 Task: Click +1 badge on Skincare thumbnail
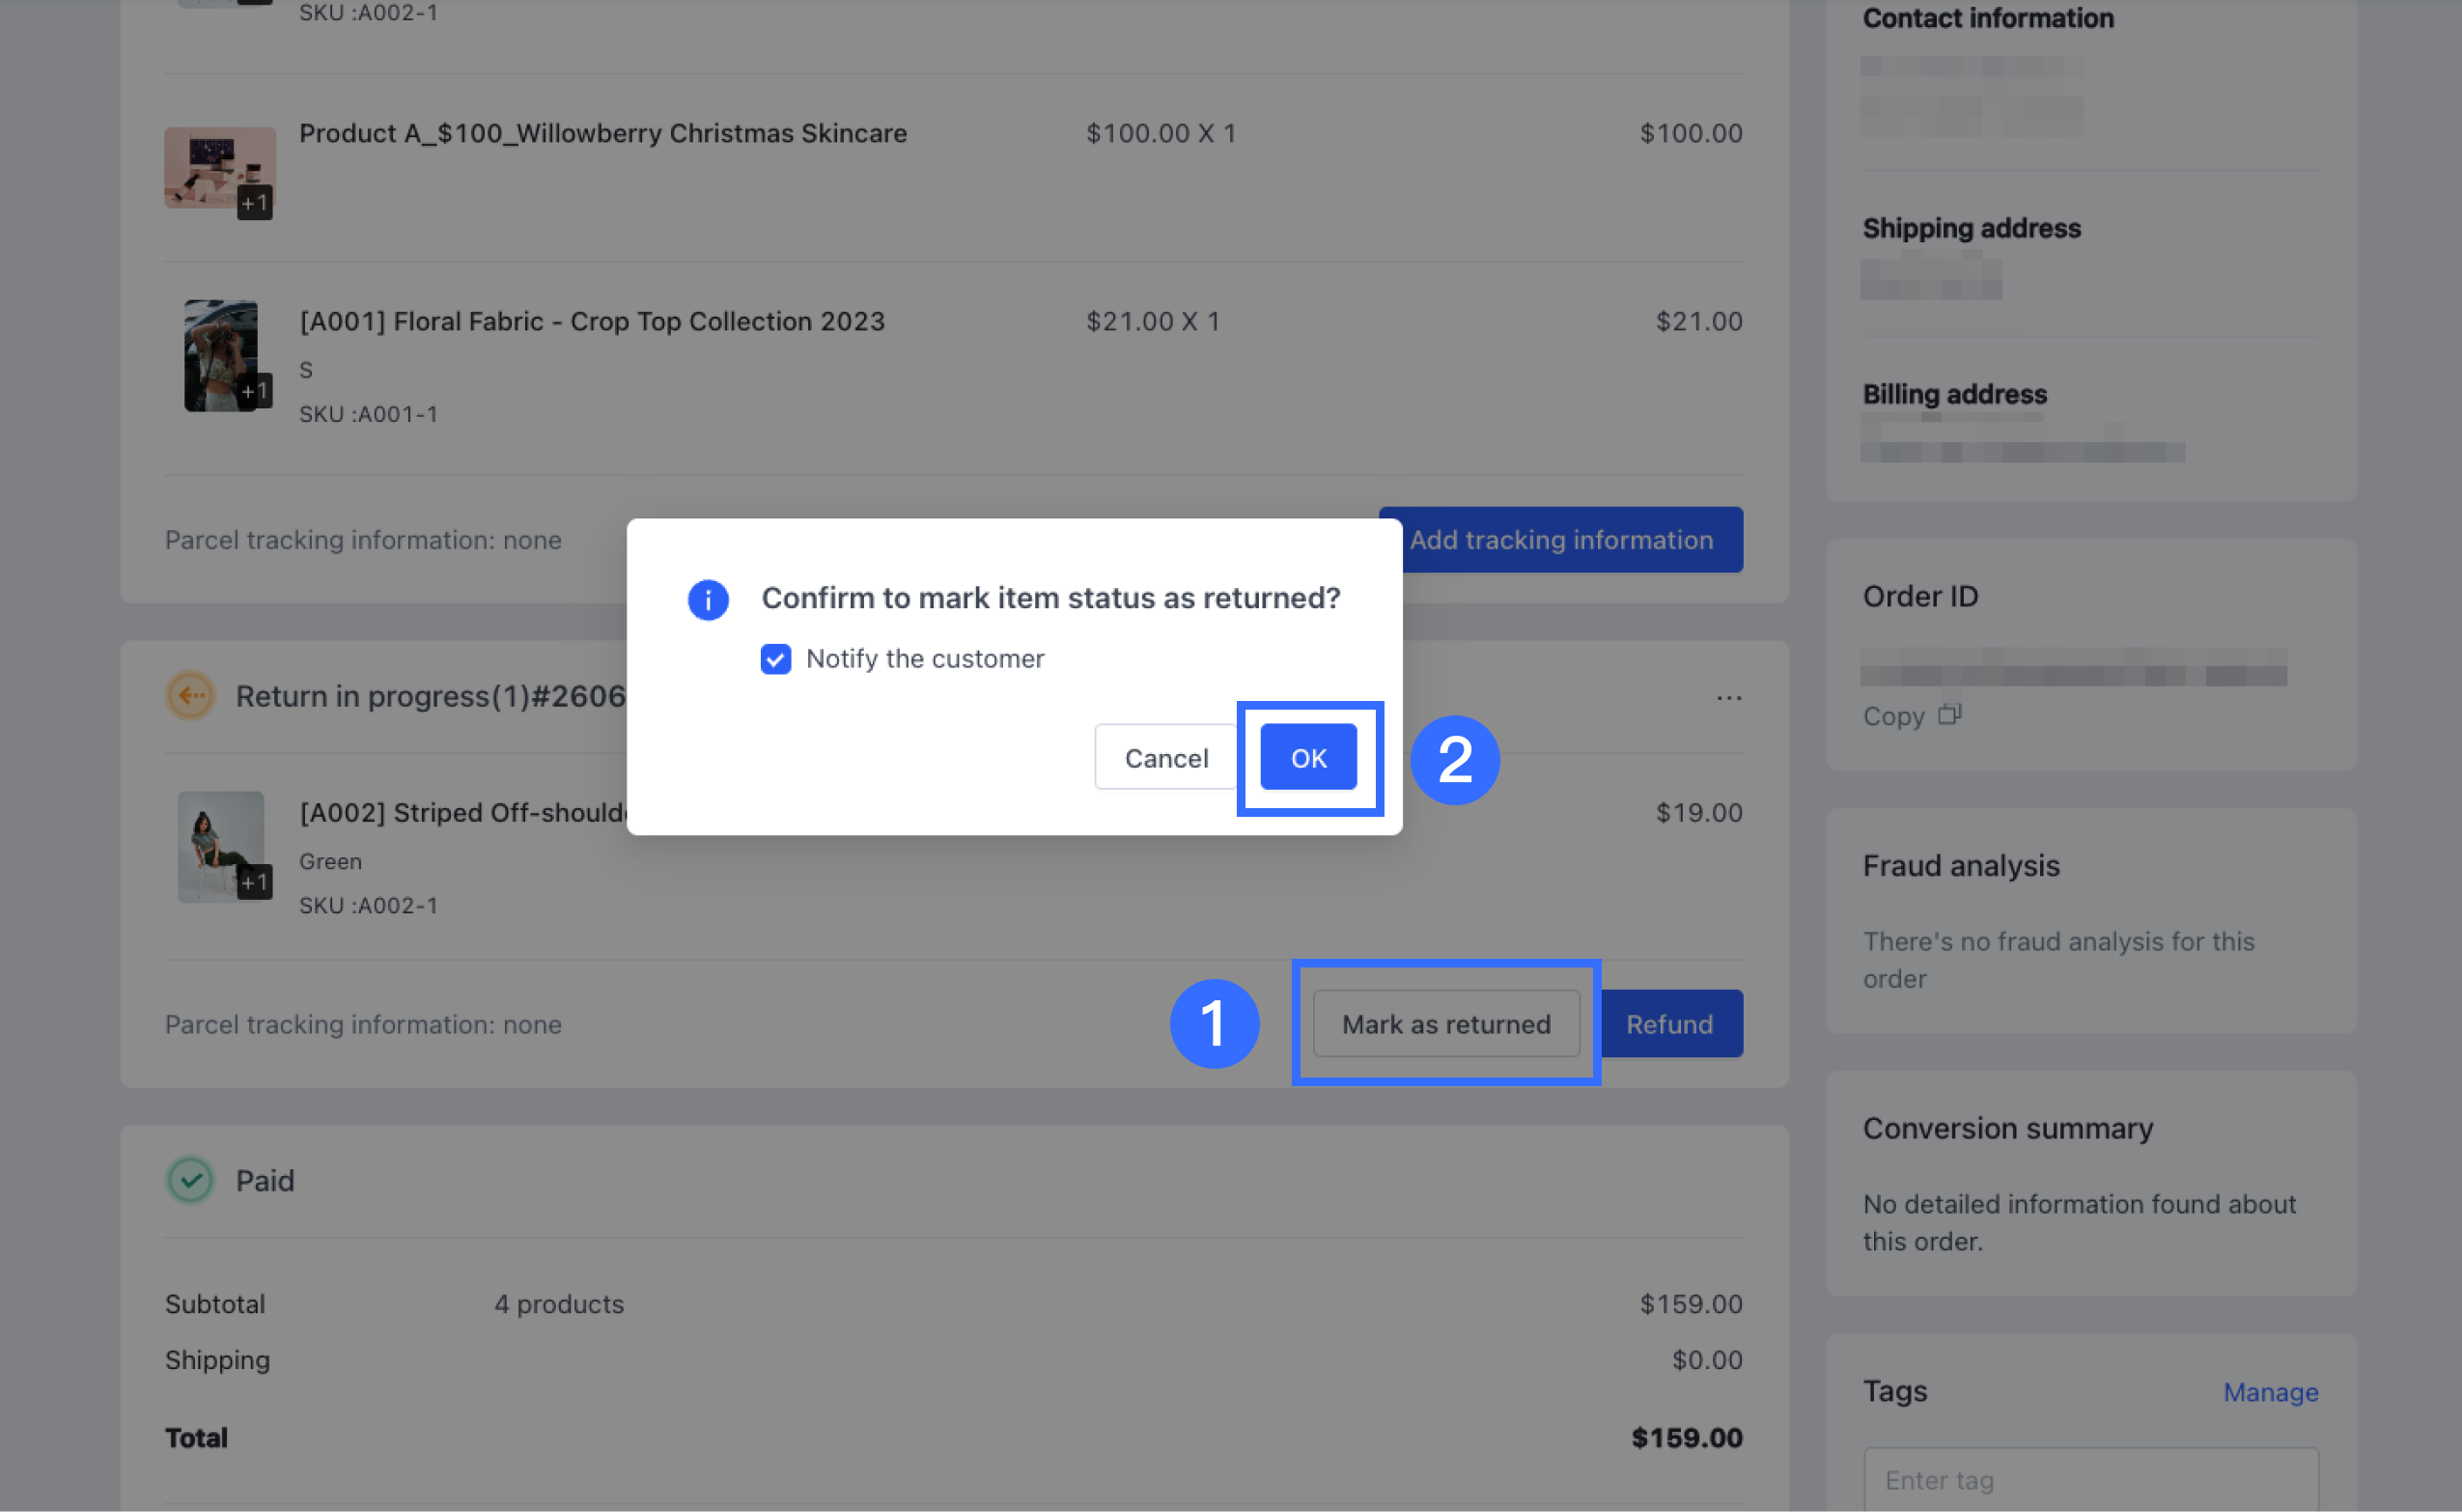[254, 203]
